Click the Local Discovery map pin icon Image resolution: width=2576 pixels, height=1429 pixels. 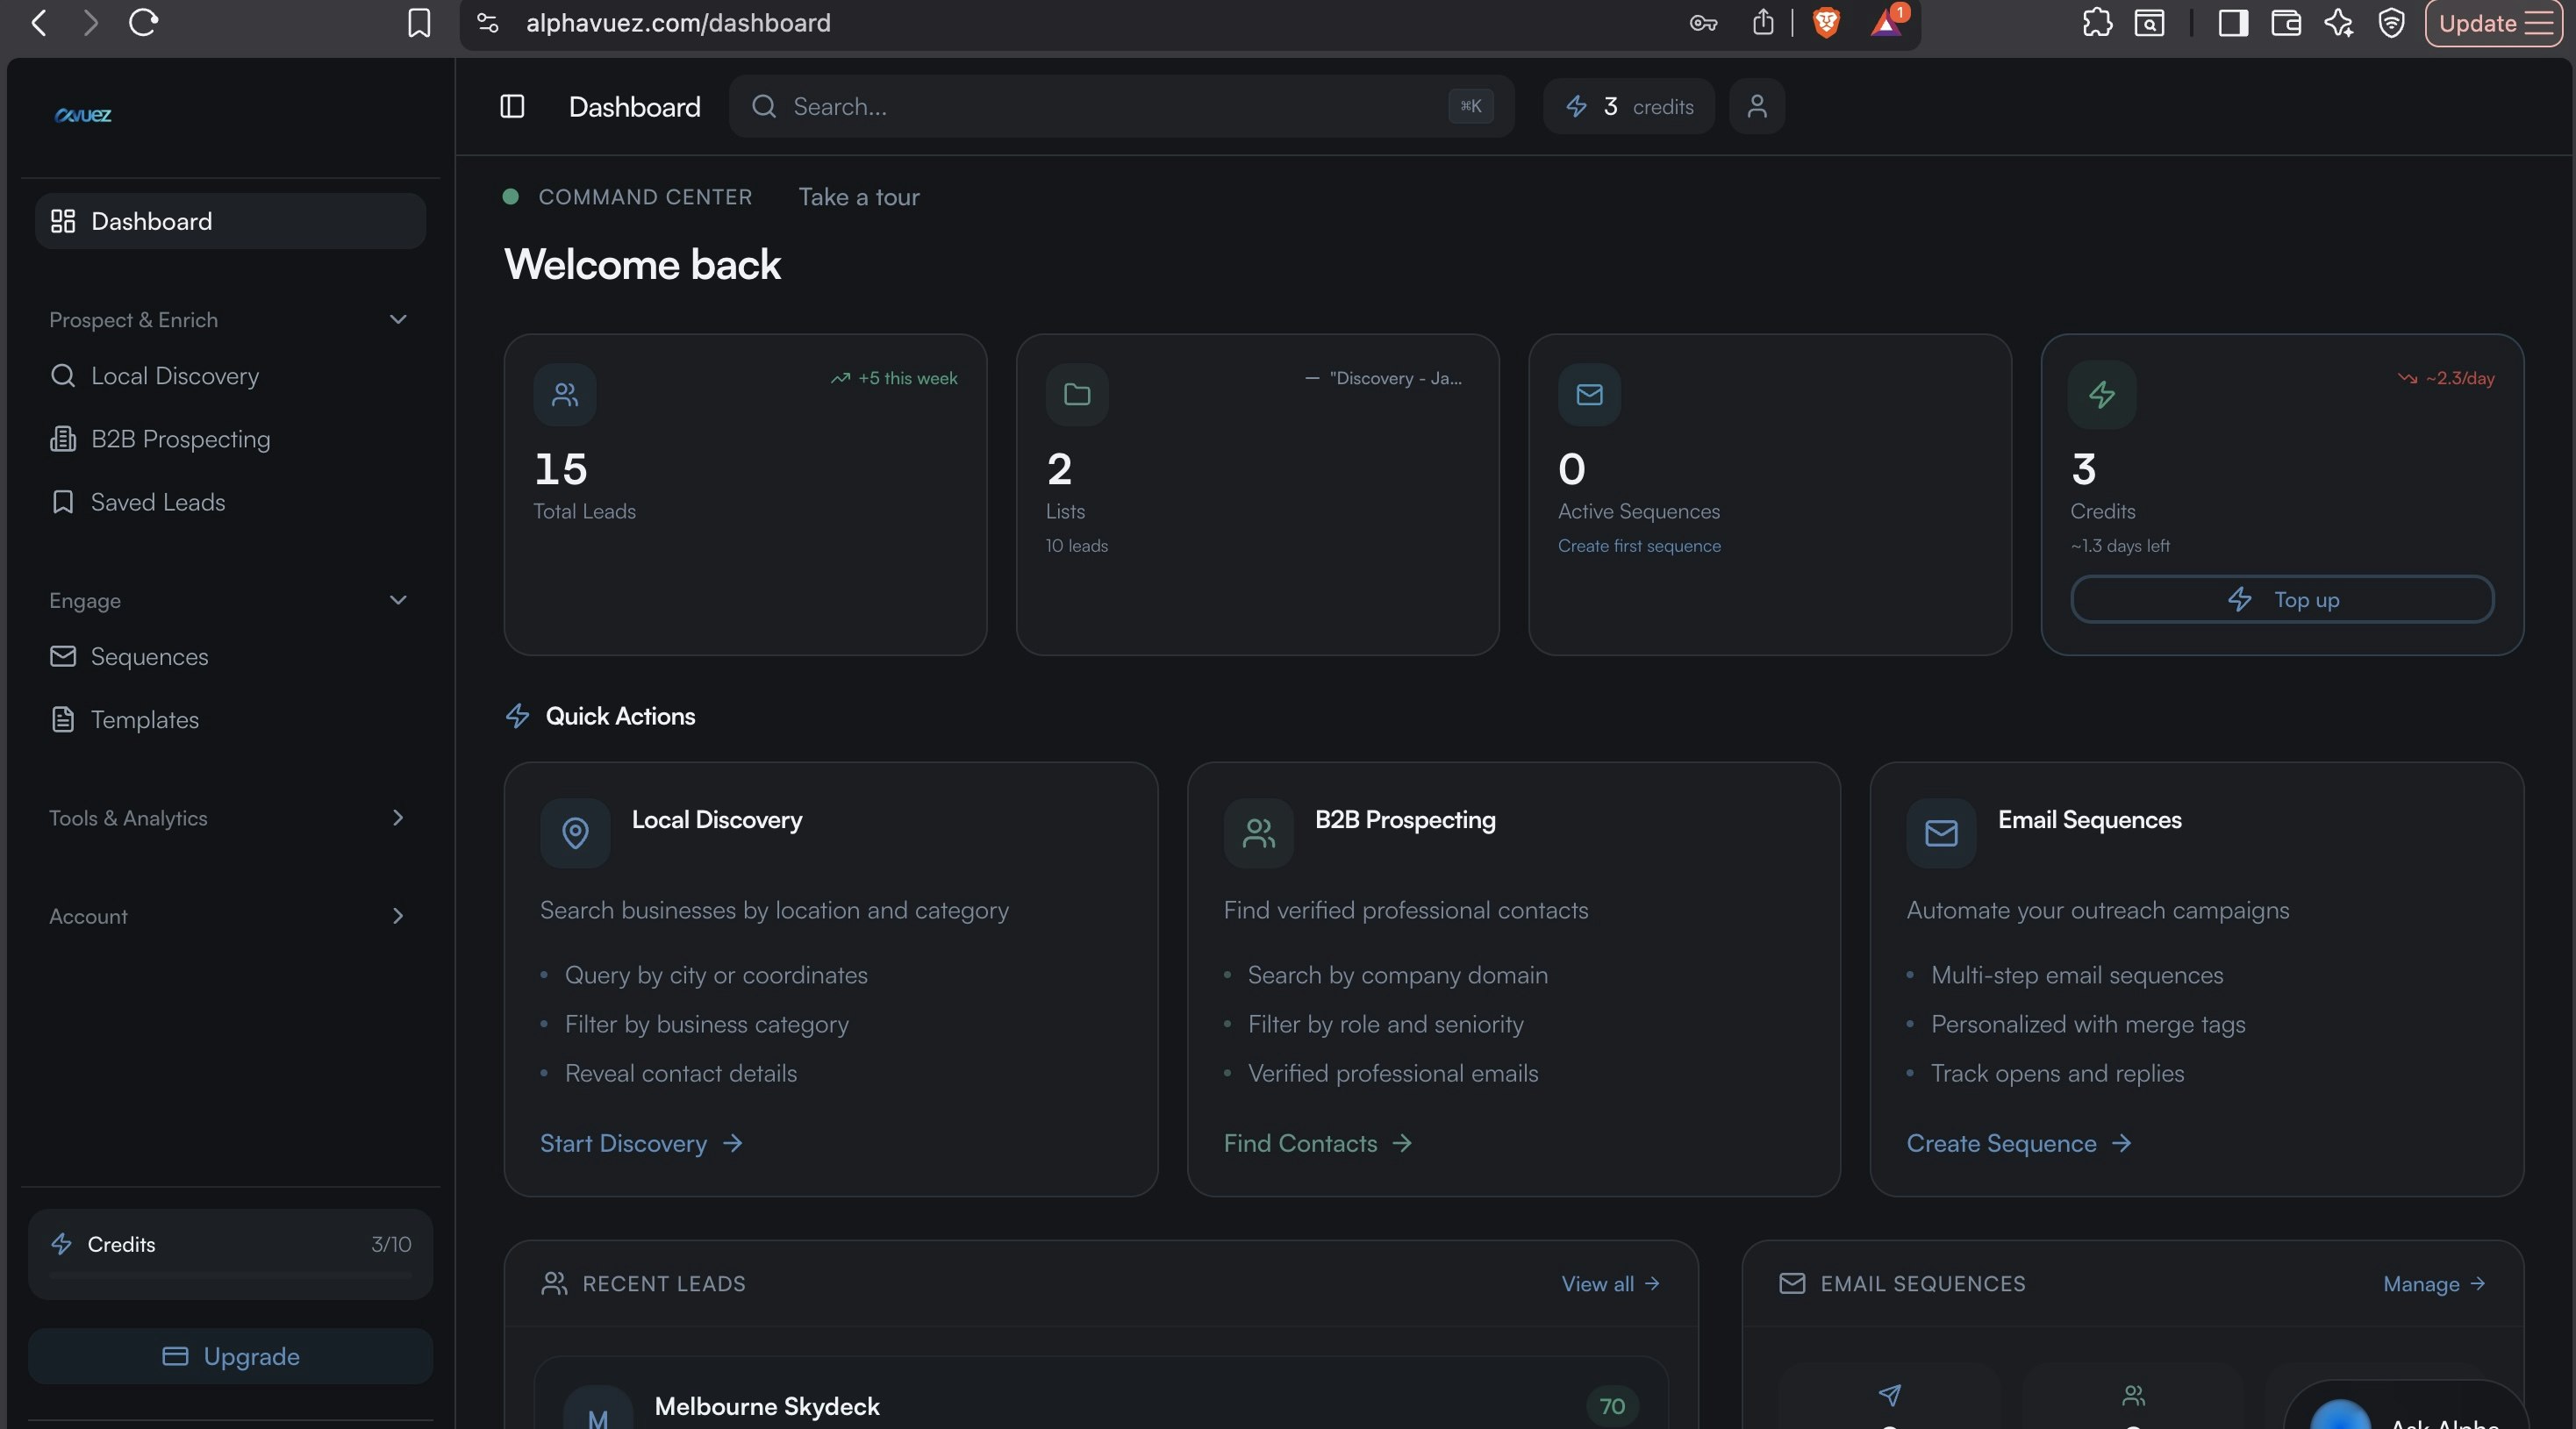tap(575, 832)
